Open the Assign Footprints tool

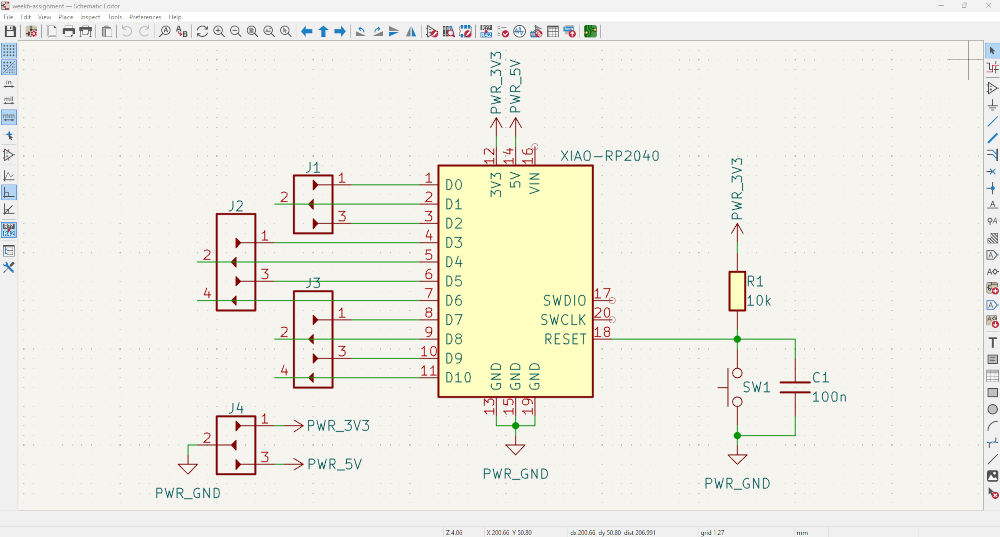pos(536,31)
